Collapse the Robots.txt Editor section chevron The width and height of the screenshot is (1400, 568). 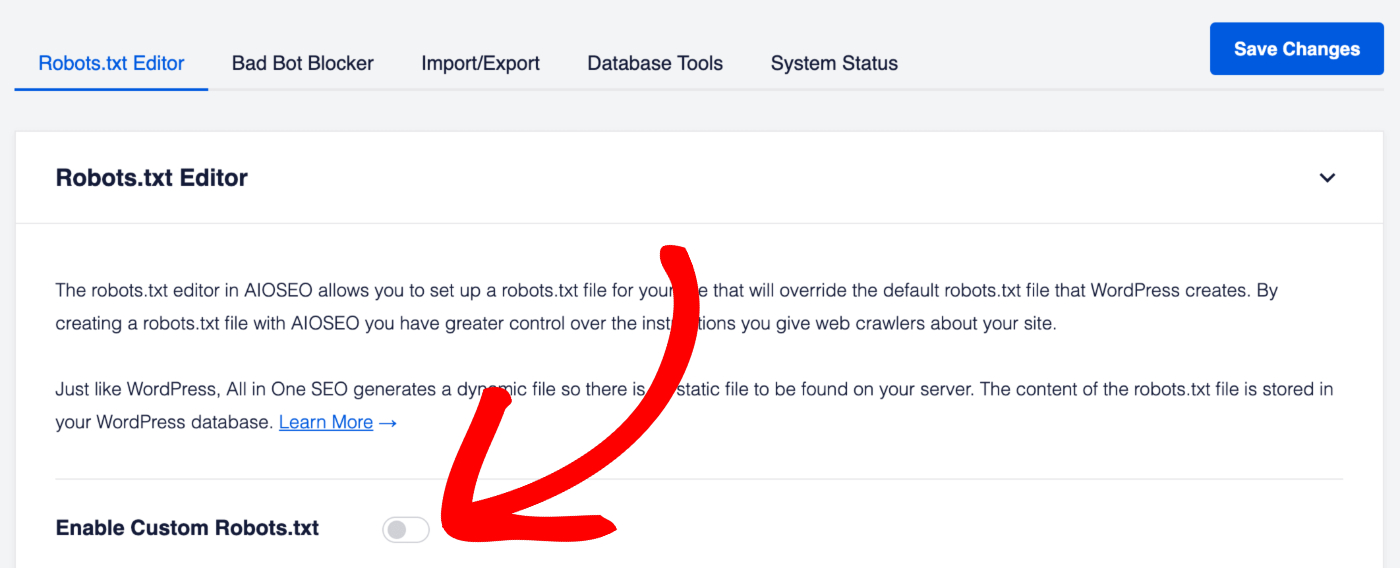[1327, 178]
